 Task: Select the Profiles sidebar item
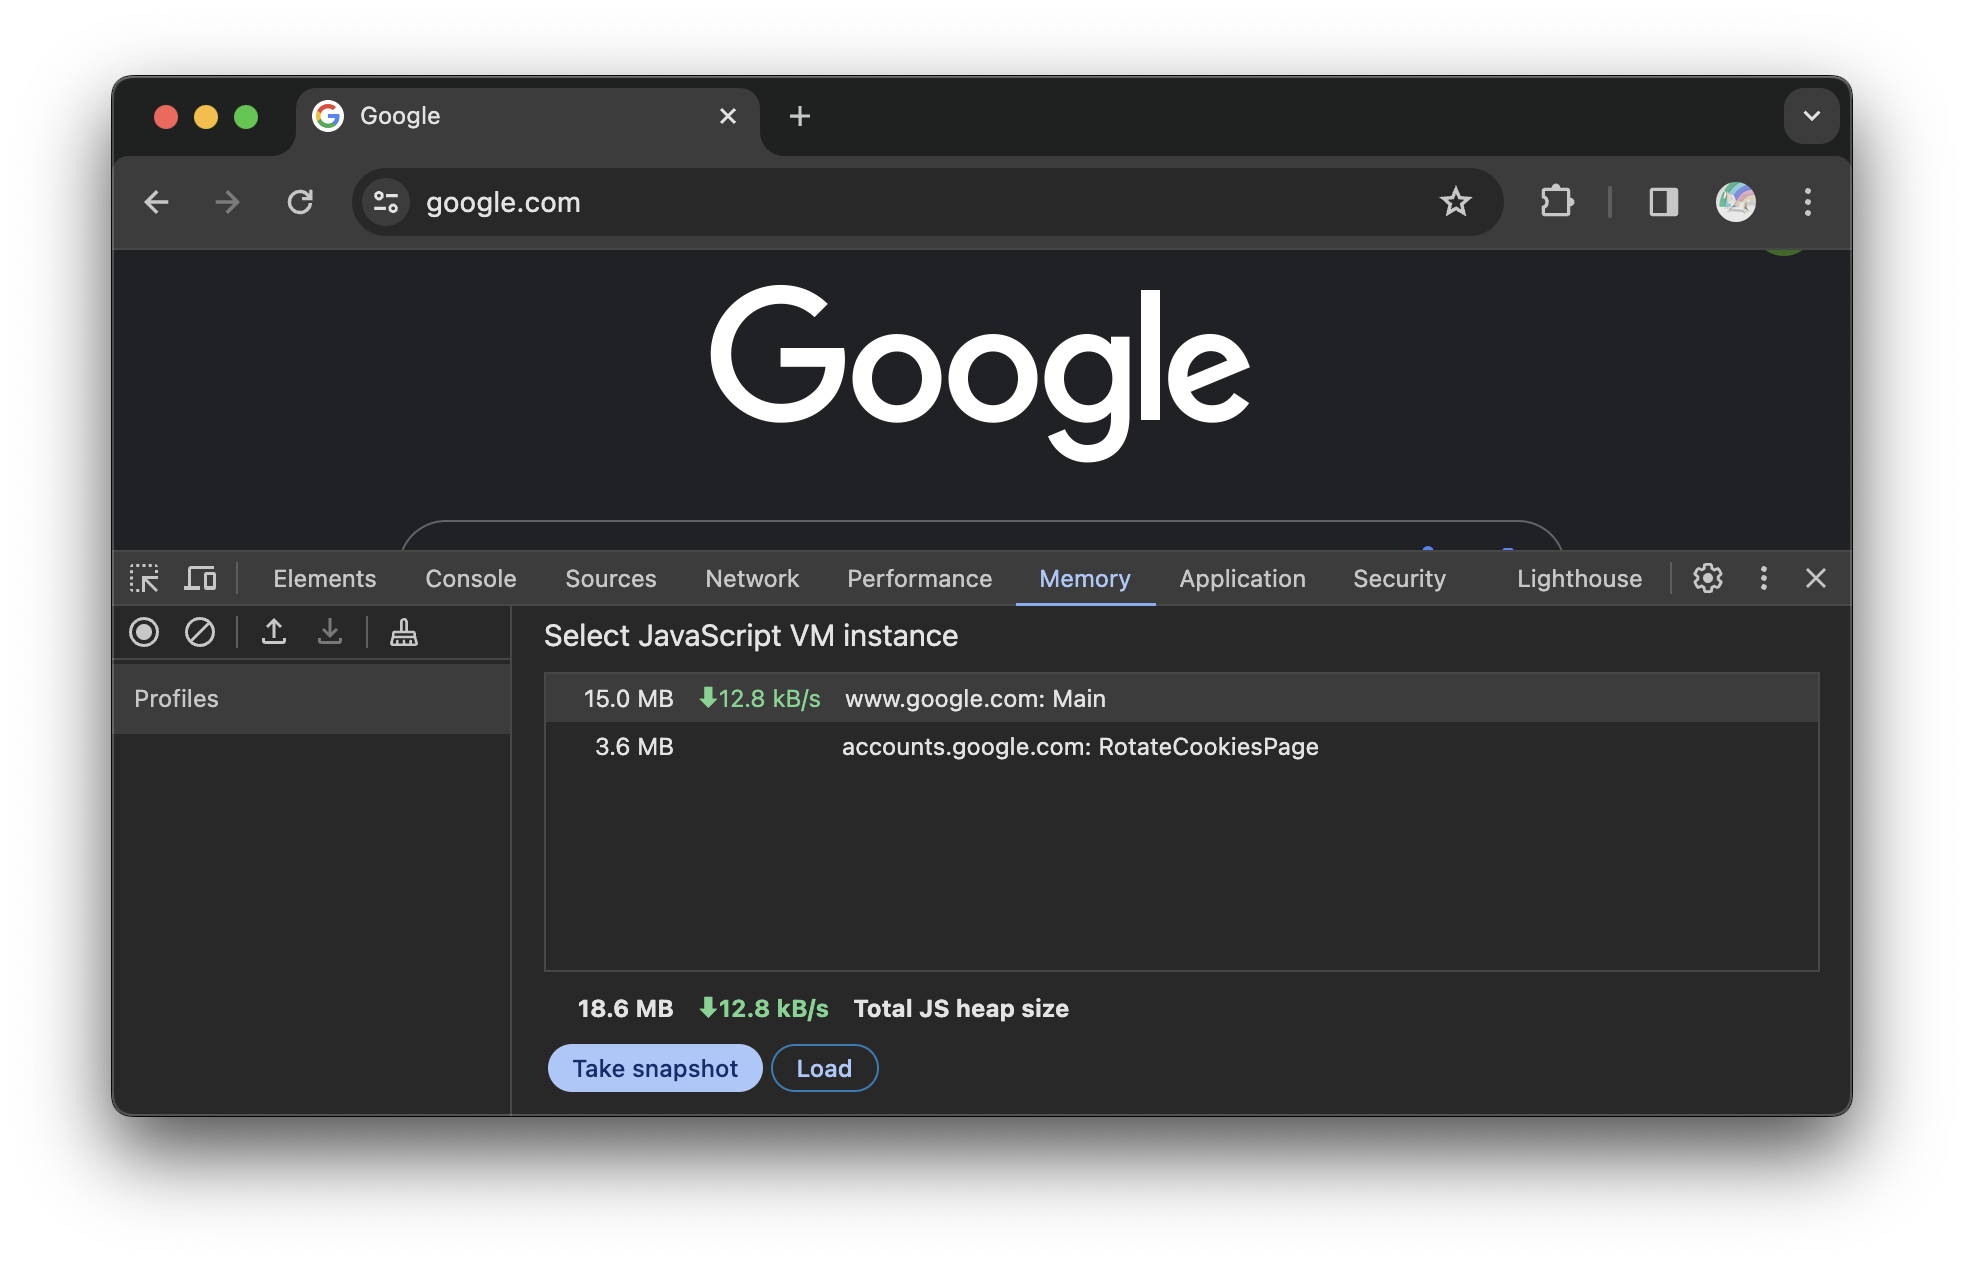pyautogui.click(x=312, y=698)
